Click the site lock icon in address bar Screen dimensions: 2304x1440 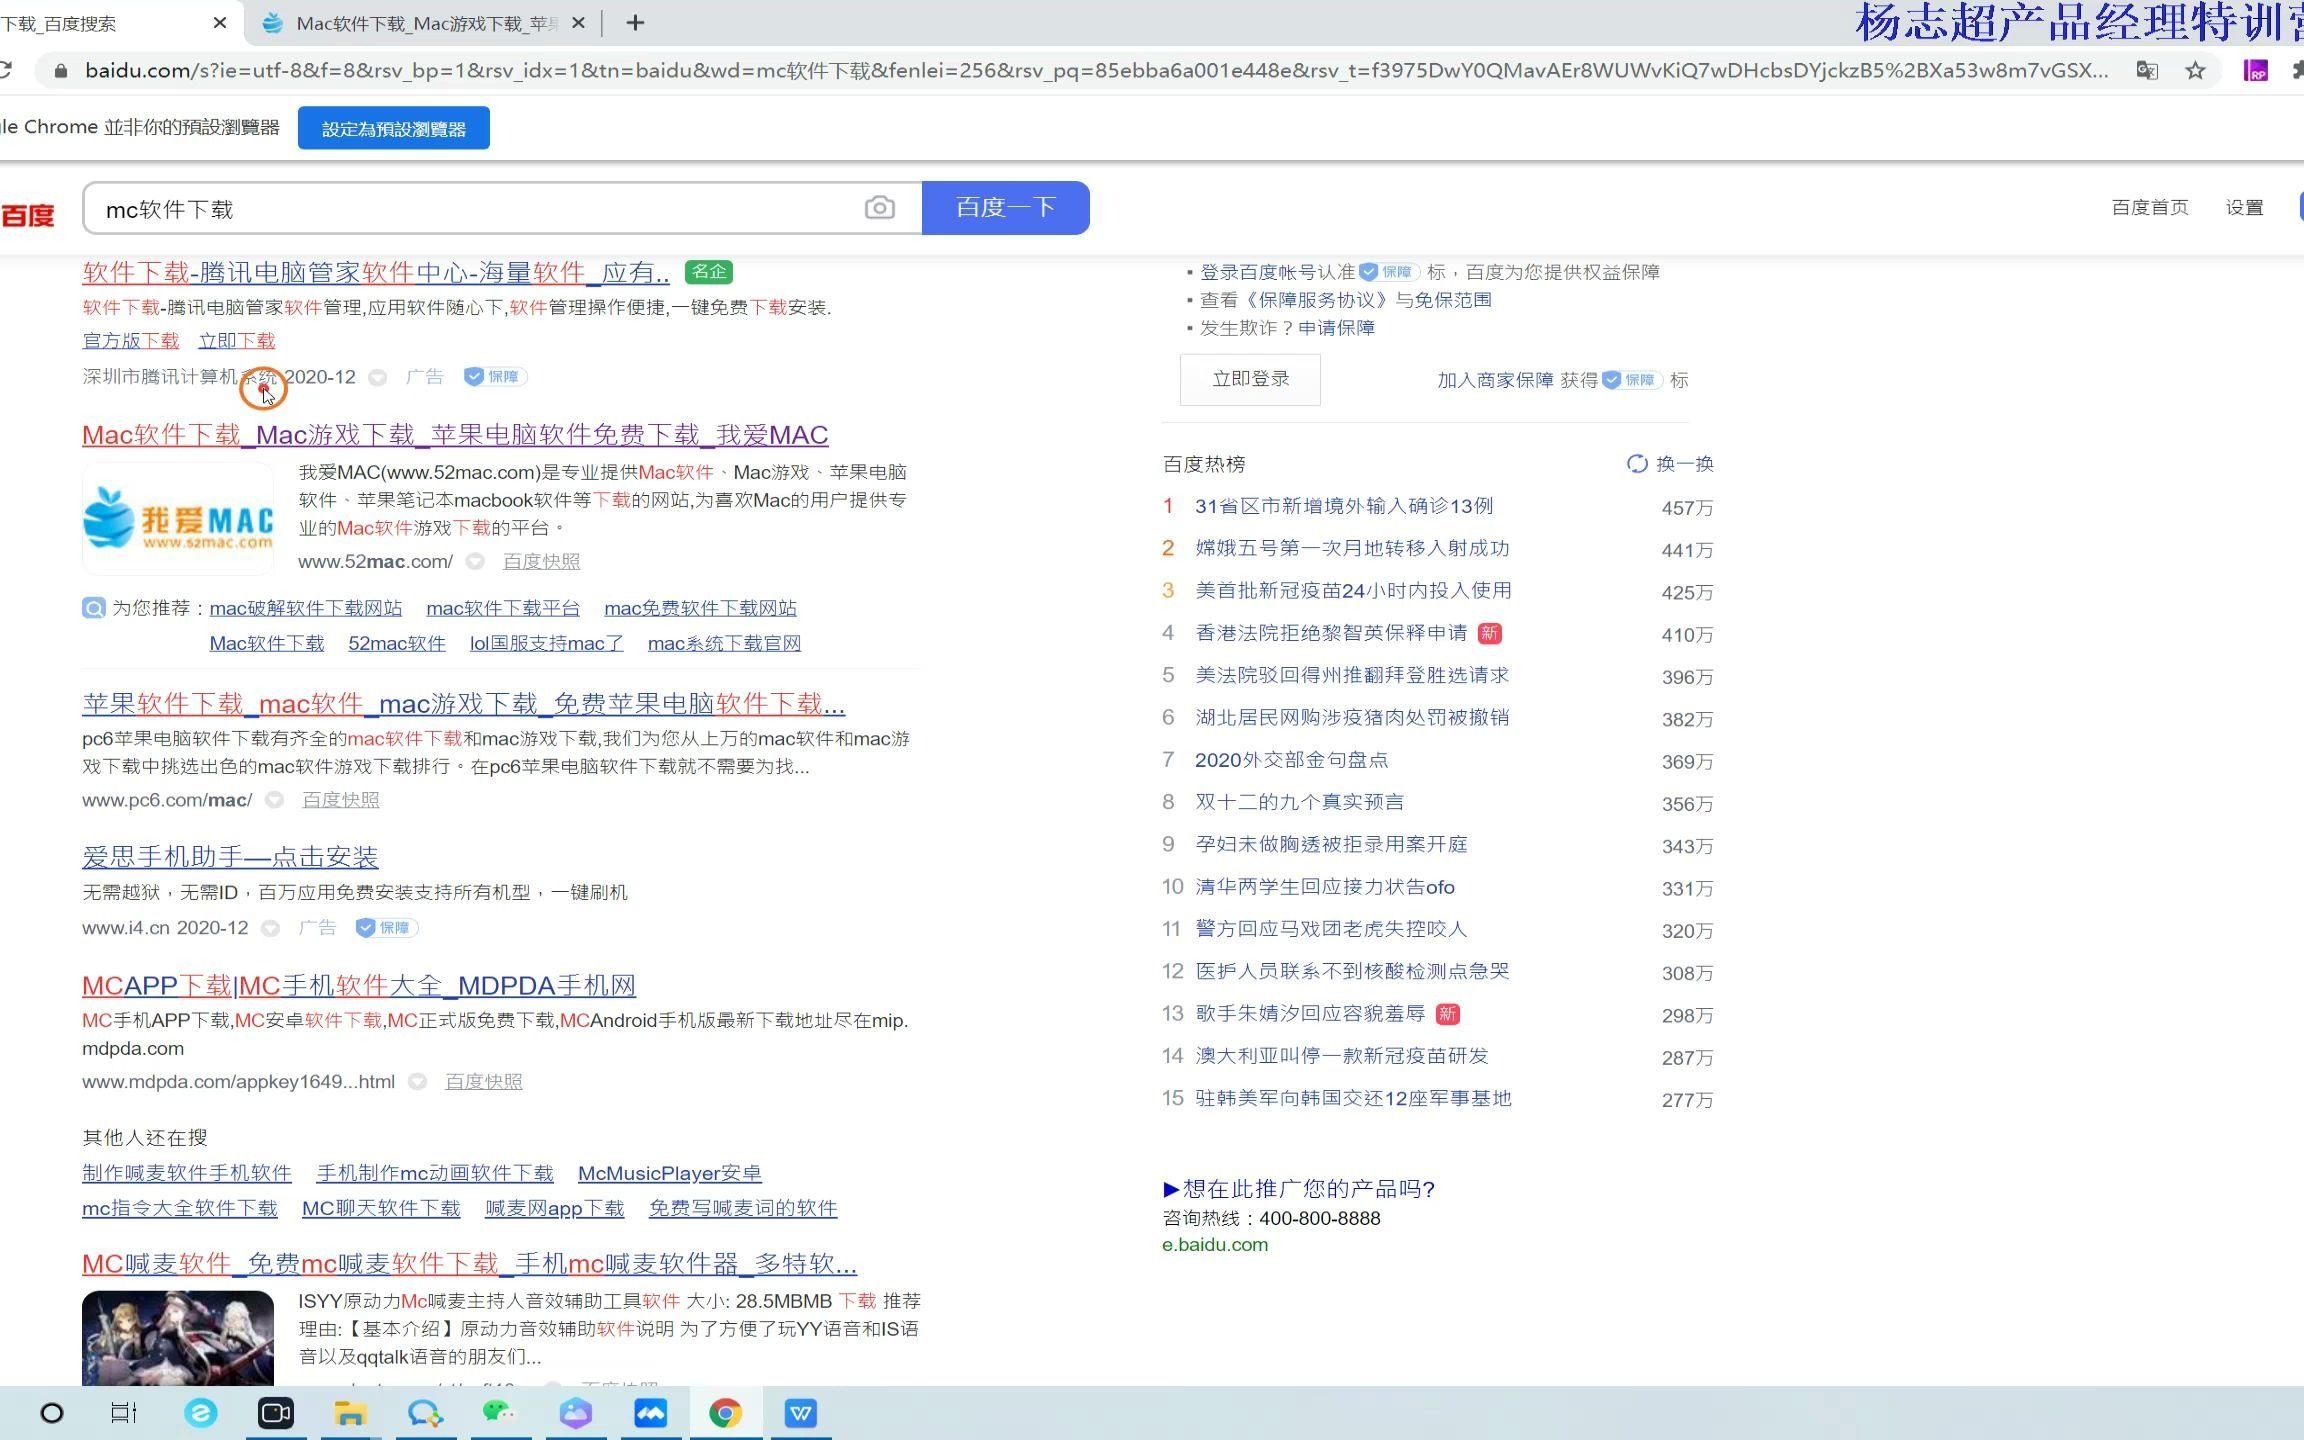click(x=60, y=71)
